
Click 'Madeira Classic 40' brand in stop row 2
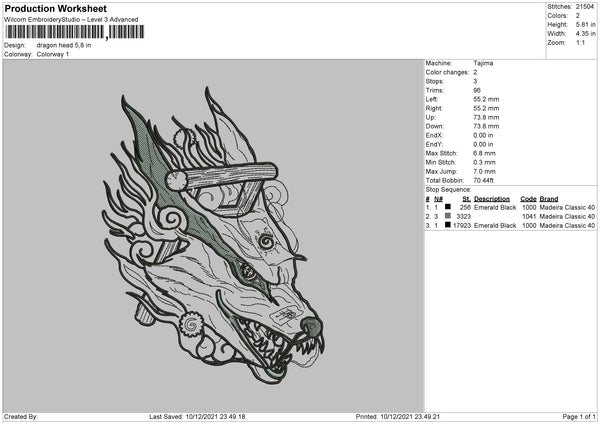point(567,217)
